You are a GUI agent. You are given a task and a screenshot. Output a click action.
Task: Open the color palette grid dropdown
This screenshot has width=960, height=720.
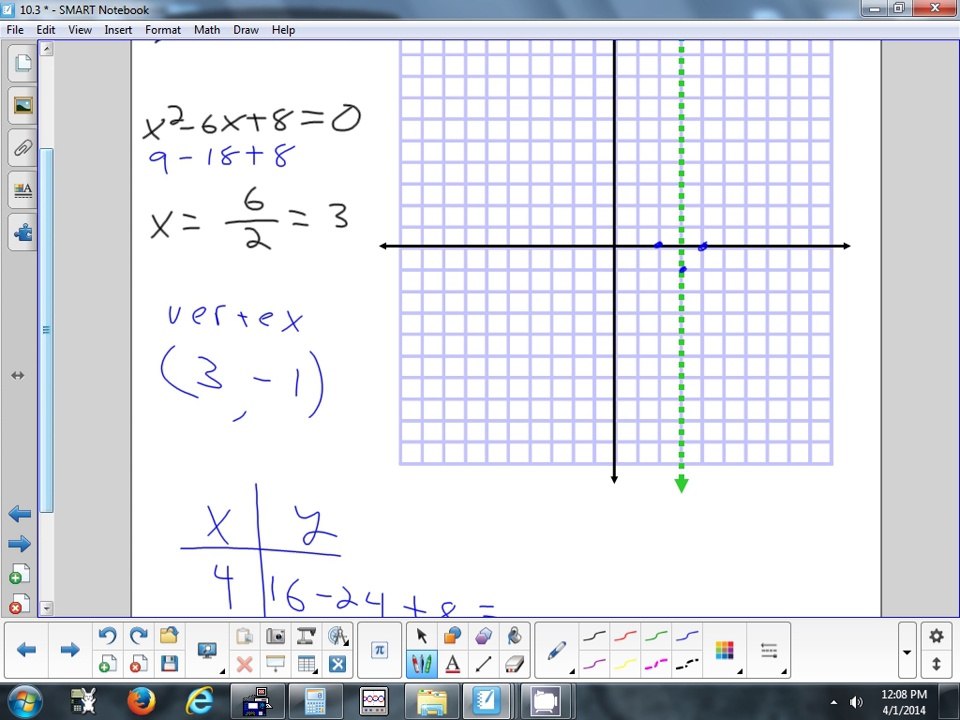pyautogui.click(x=725, y=650)
